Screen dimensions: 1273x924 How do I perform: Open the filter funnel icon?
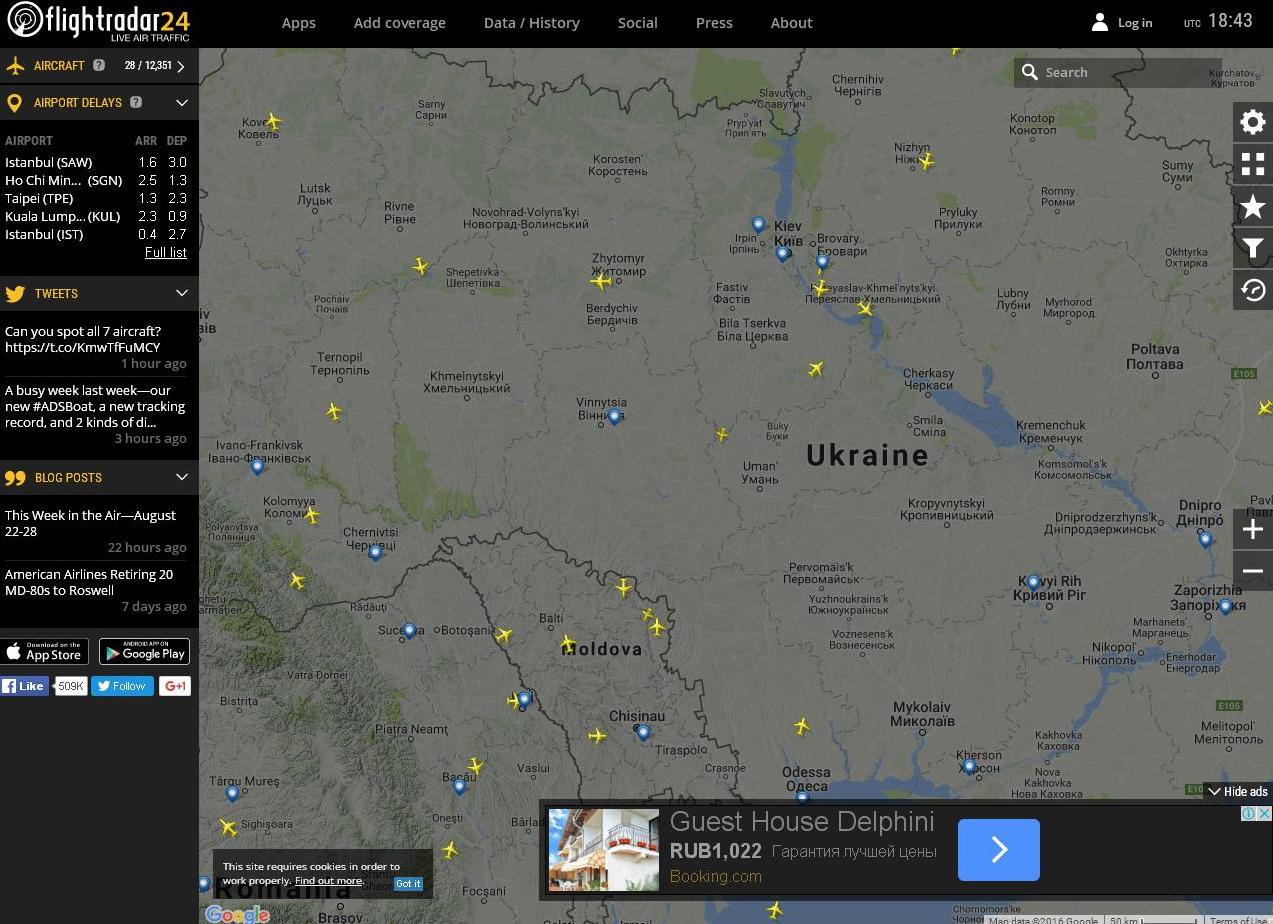(1252, 248)
